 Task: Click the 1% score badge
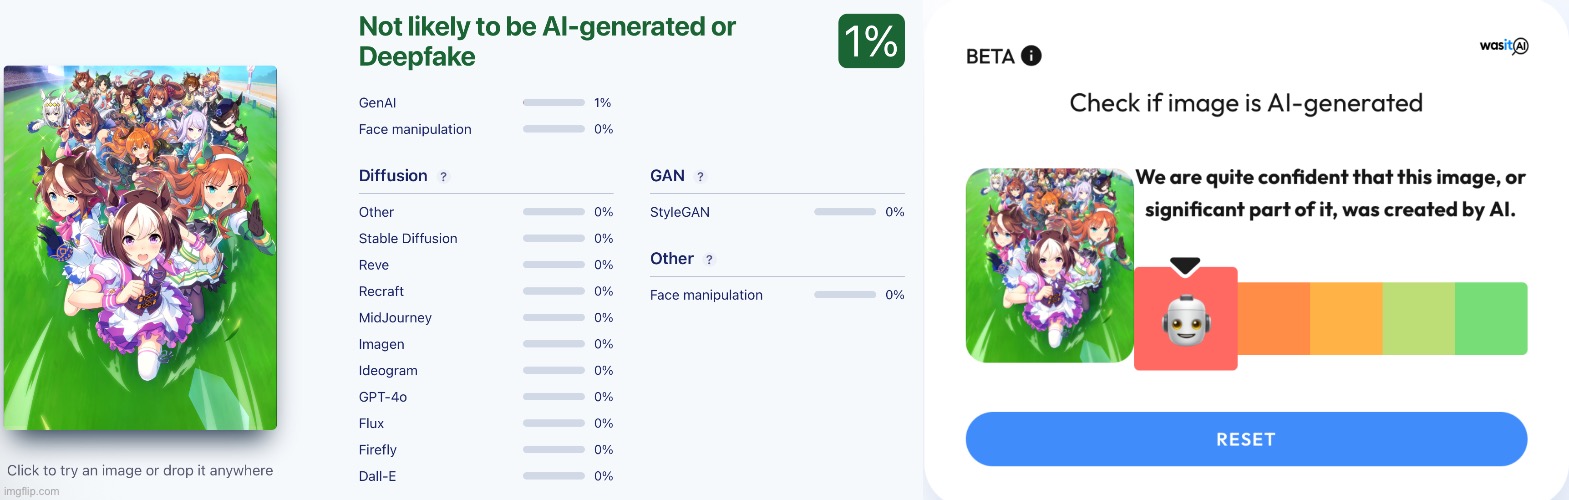(x=871, y=41)
